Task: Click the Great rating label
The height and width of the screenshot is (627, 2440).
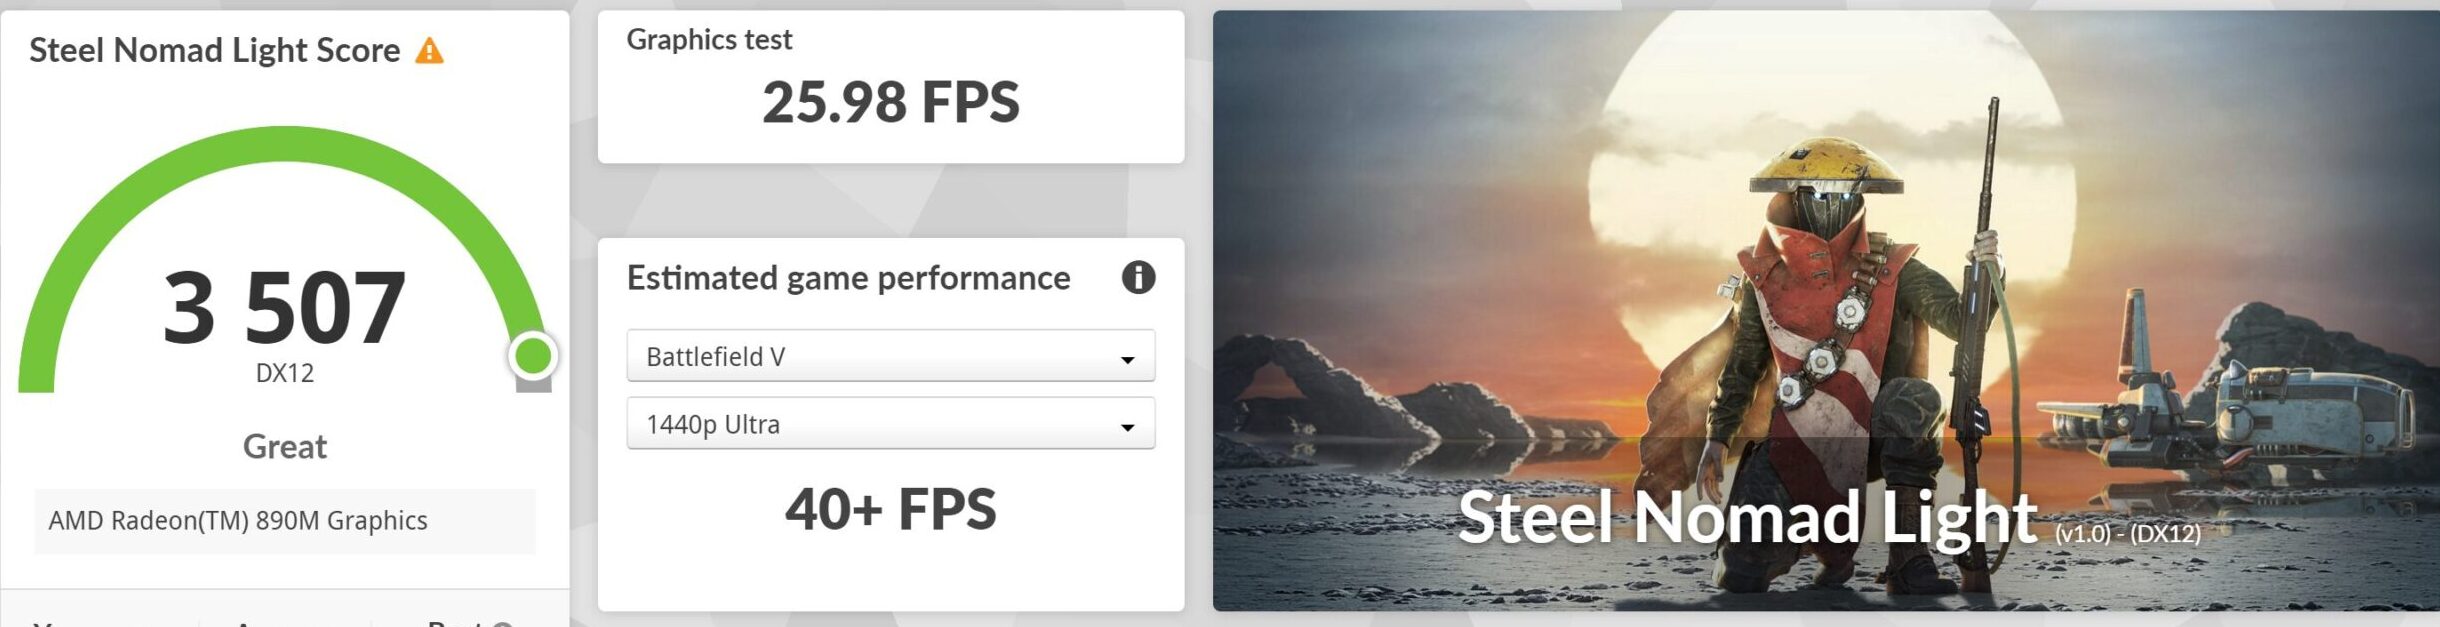Action: (x=285, y=447)
